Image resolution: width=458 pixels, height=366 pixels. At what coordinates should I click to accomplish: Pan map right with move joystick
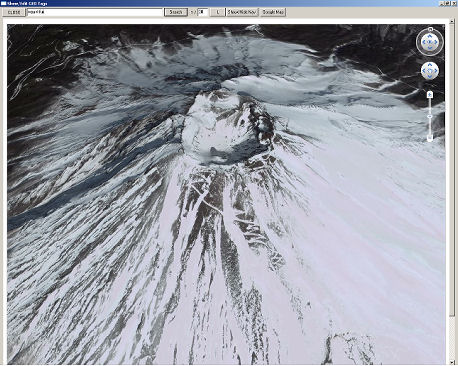436,71
